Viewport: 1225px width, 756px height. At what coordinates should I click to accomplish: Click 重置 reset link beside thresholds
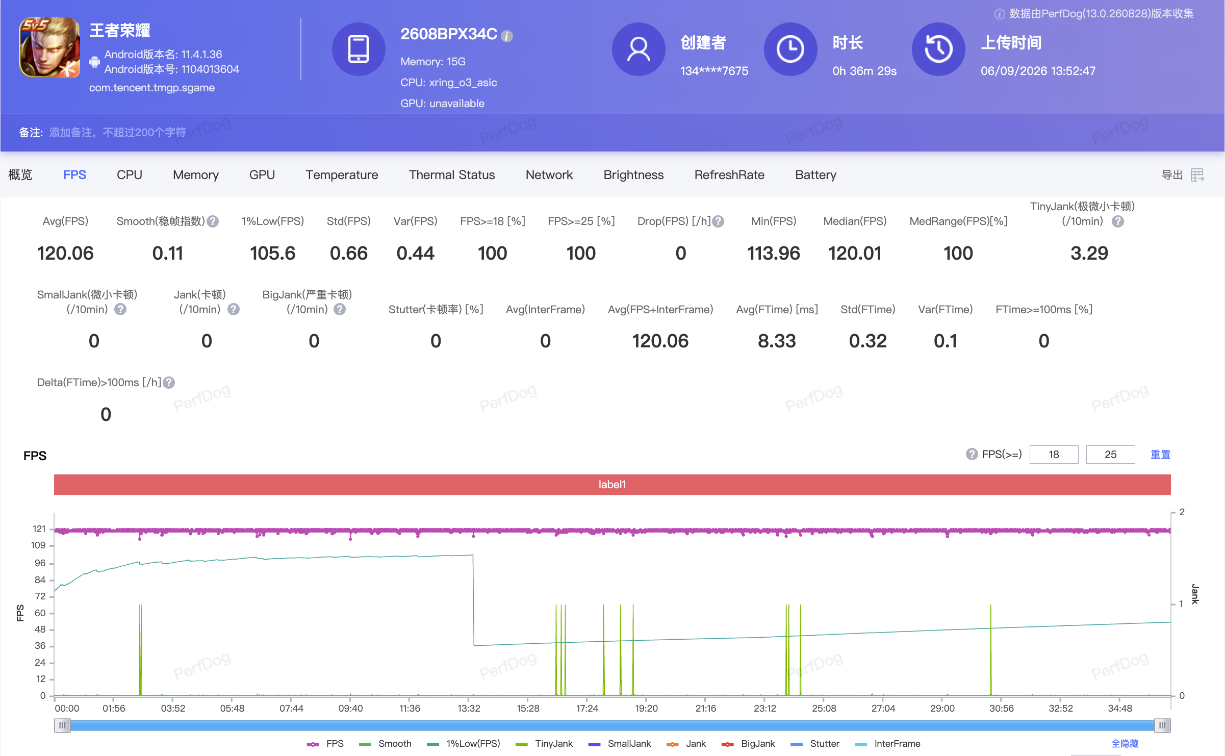(1160, 455)
